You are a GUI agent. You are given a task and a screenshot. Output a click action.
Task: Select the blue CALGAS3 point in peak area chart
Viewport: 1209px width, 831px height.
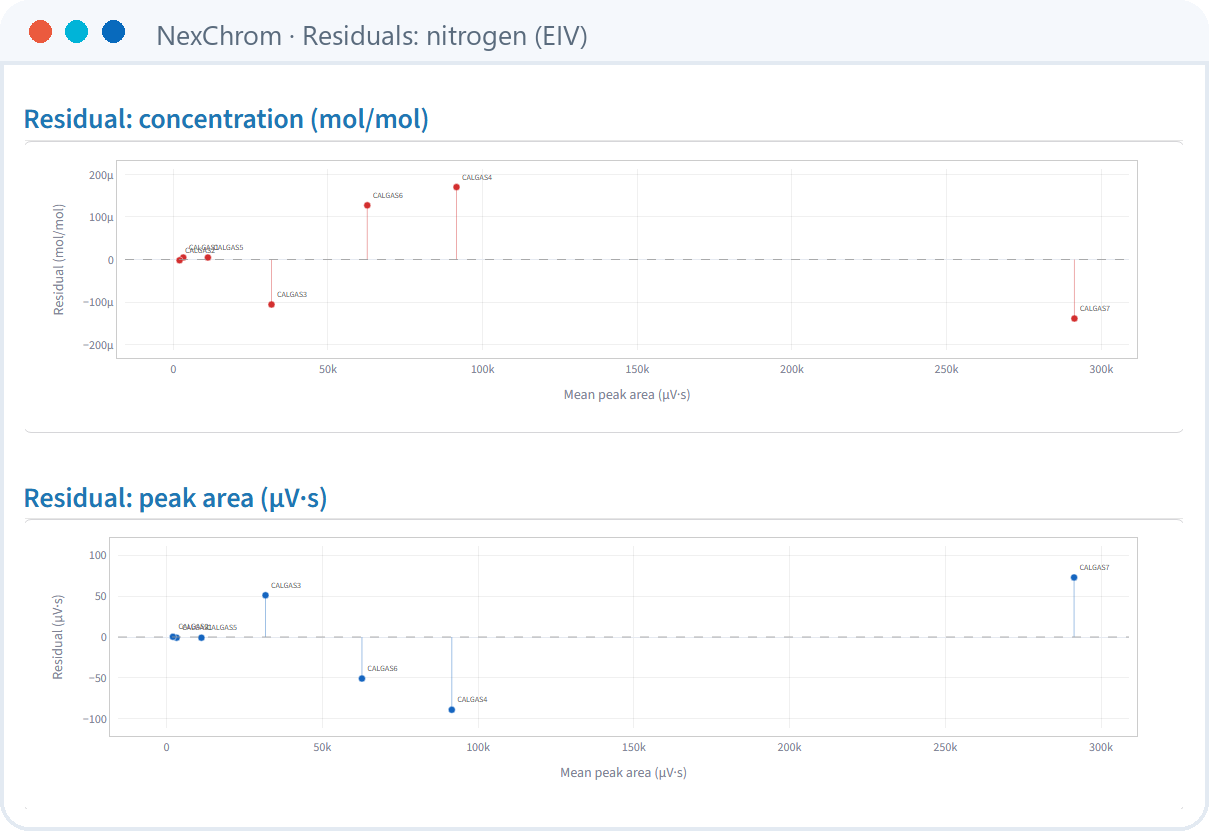265,595
